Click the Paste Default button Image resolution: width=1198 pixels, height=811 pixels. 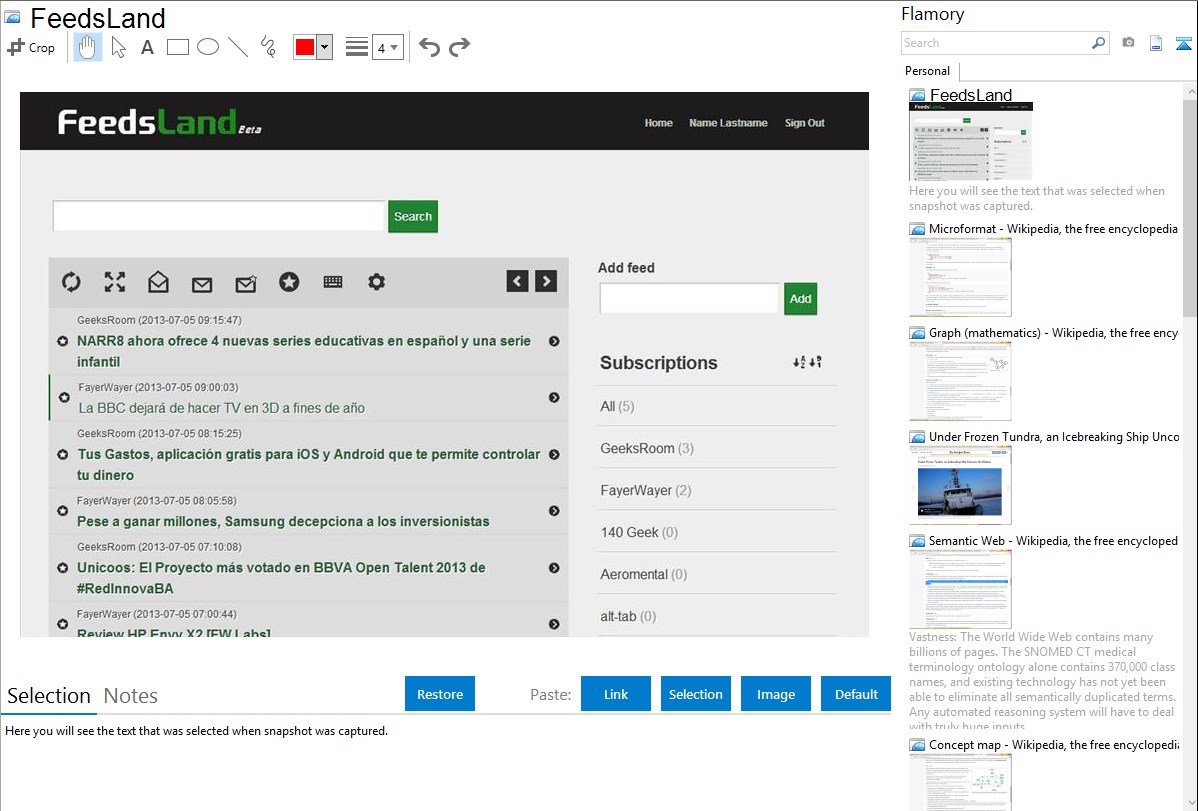pyautogui.click(x=856, y=694)
